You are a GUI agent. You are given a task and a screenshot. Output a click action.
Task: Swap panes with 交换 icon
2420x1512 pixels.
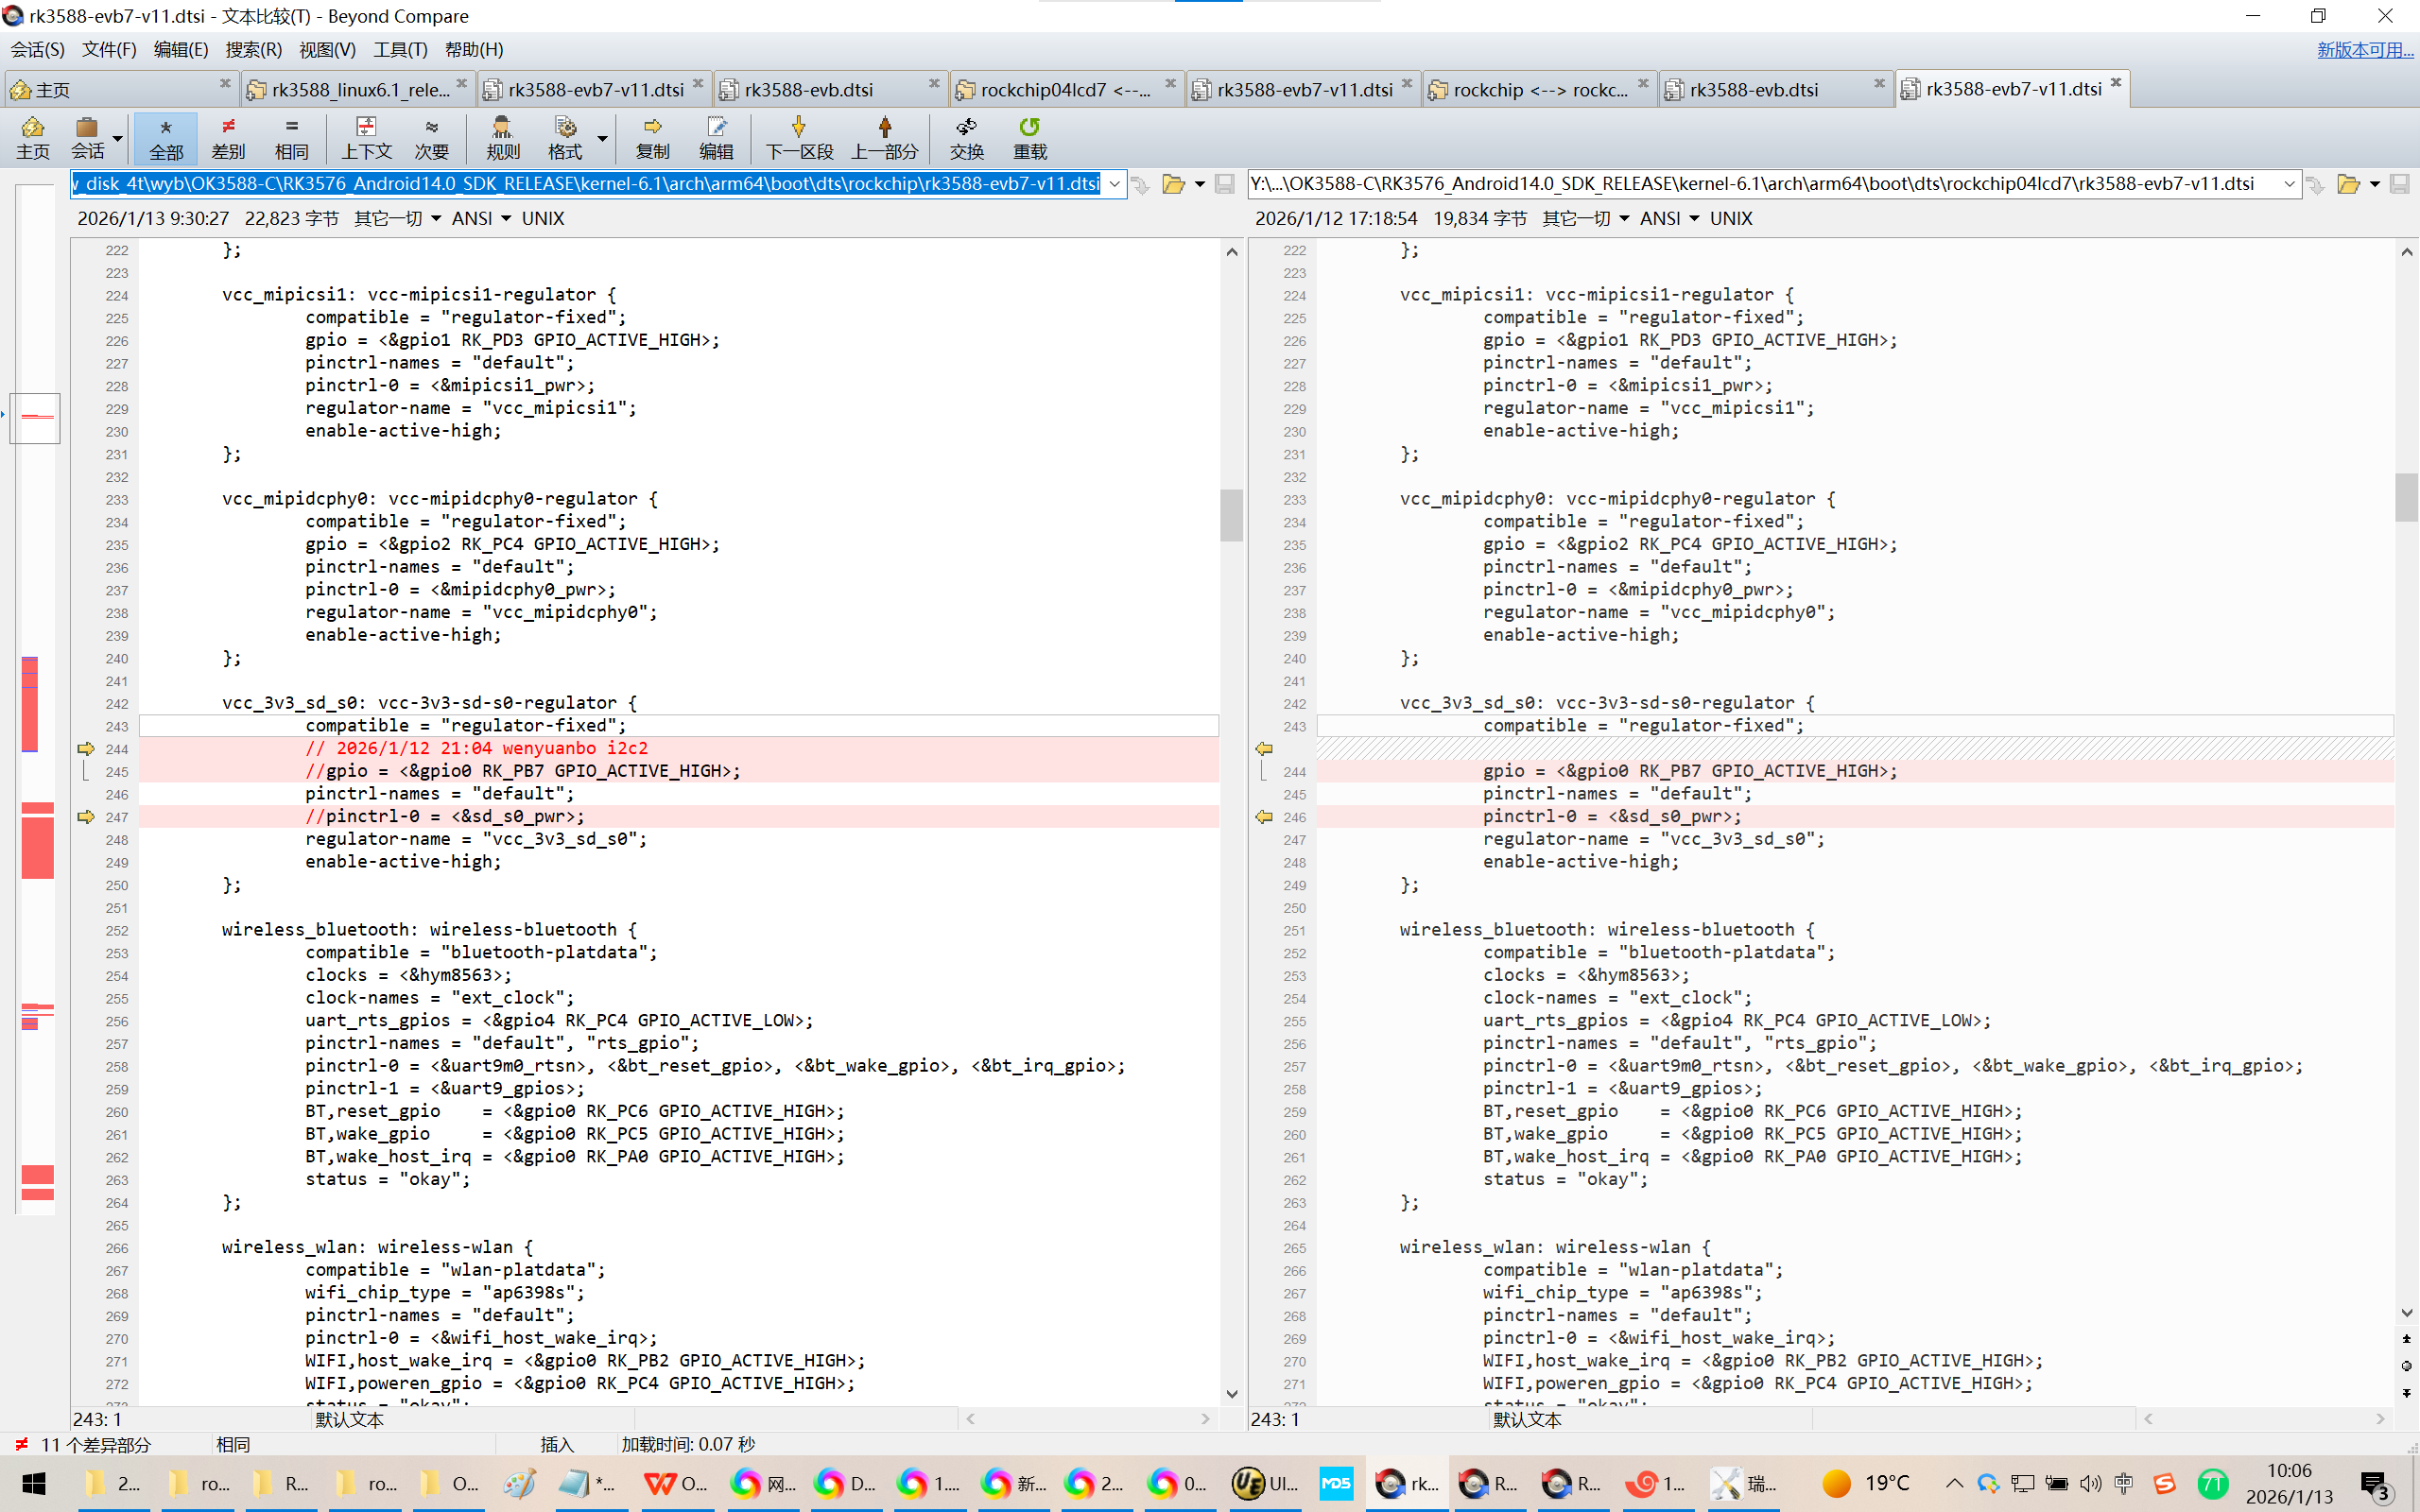pyautogui.click(x=966, y=137)
